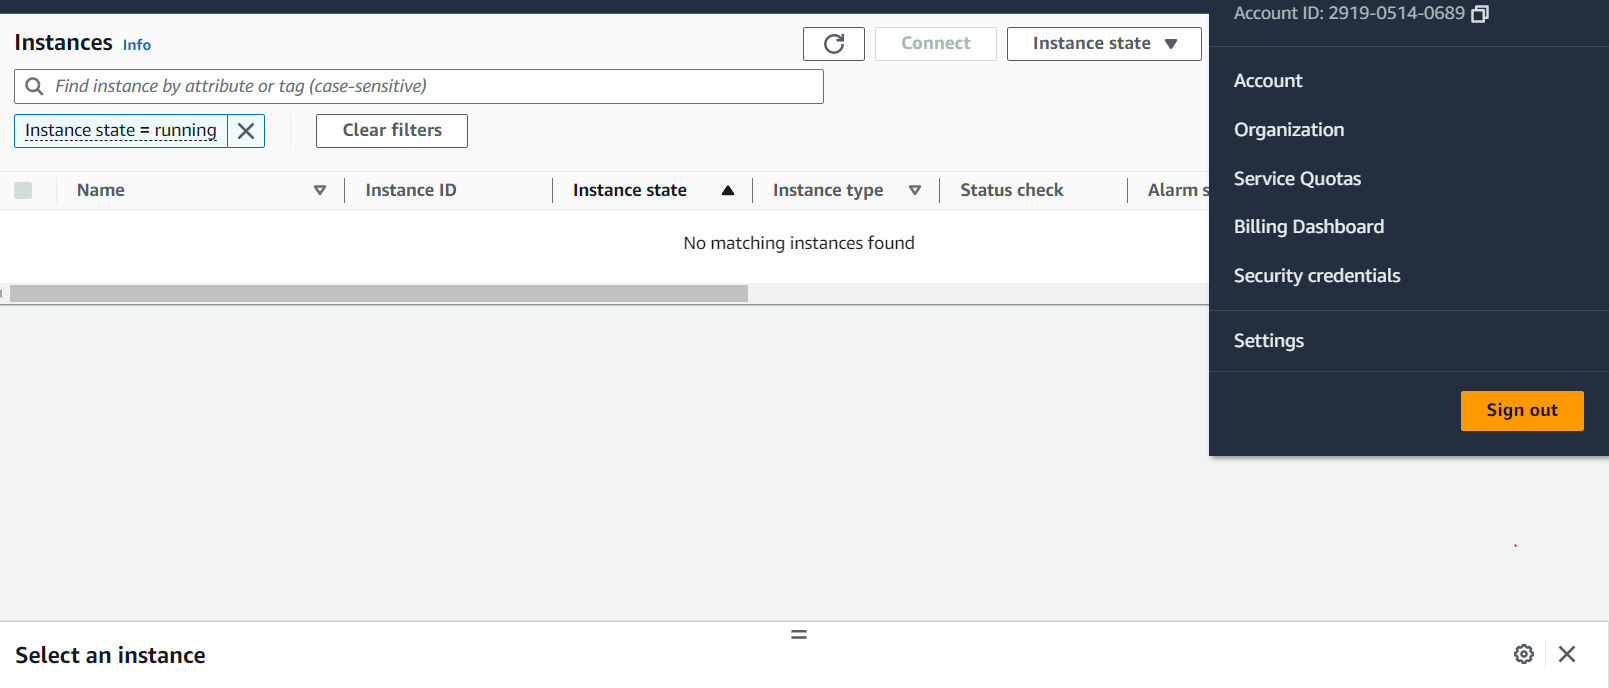Viewport: 1609px width, 688px height.
Task: Click the Connect button
Action: (x=936, y=44)
